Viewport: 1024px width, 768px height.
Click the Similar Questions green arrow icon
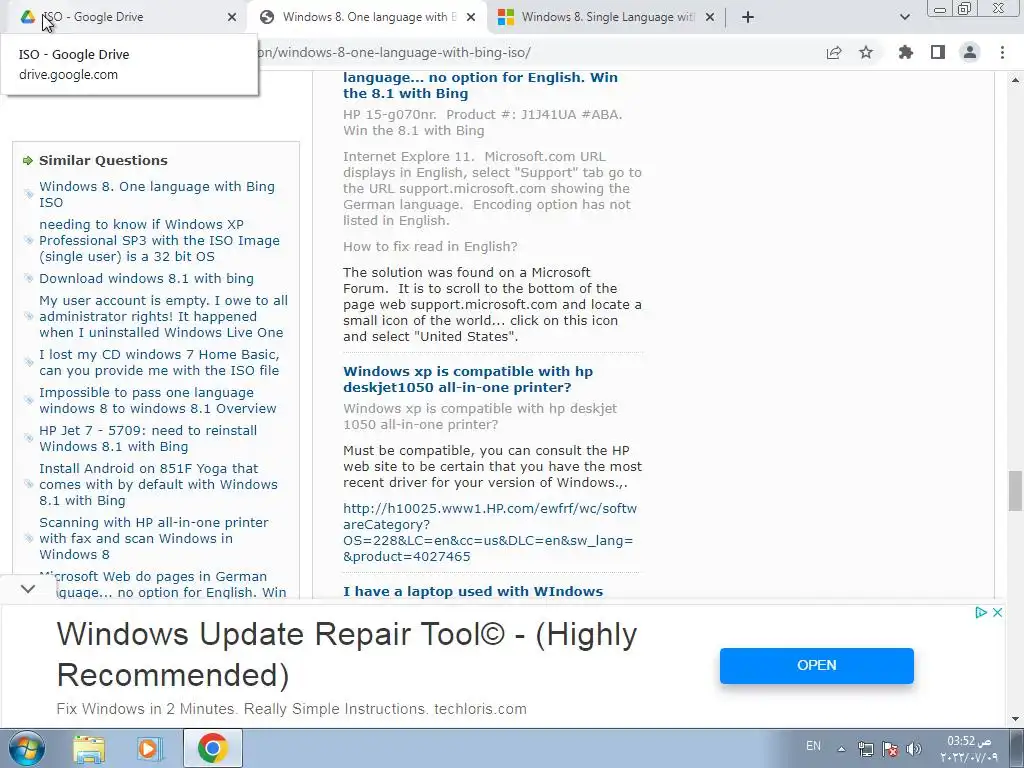(27, 160)
